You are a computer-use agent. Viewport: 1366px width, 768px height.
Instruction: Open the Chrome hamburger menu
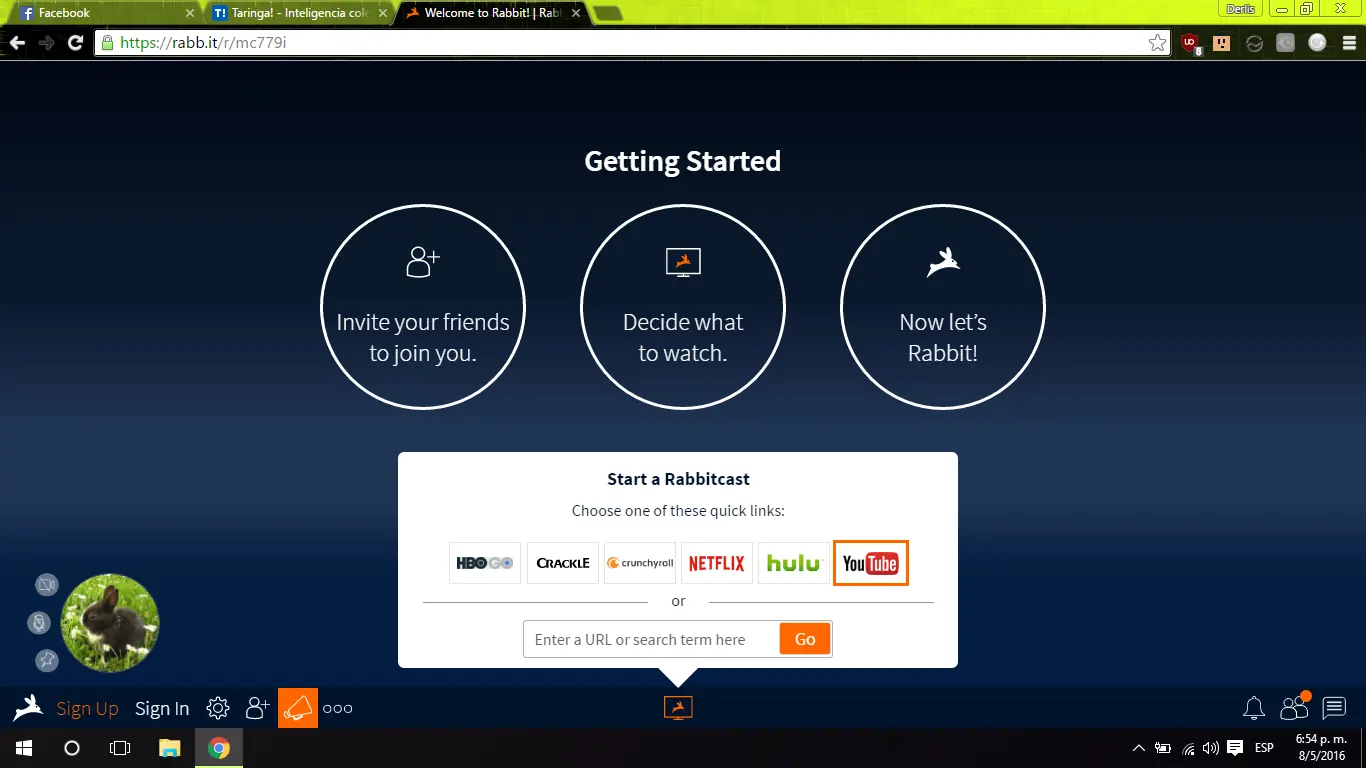pyautogui.click(x=1348, y=43)
